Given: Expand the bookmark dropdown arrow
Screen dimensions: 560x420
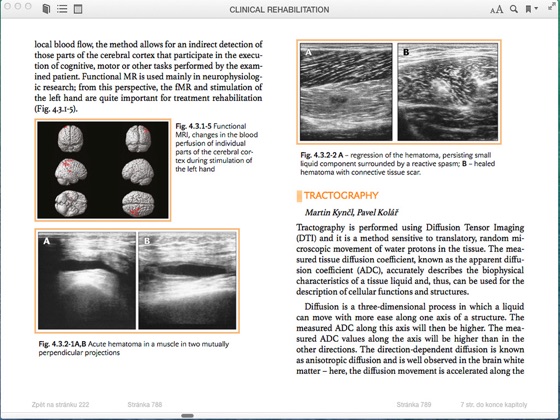Looking at the screenshot, I should click(x=536, y=8).
